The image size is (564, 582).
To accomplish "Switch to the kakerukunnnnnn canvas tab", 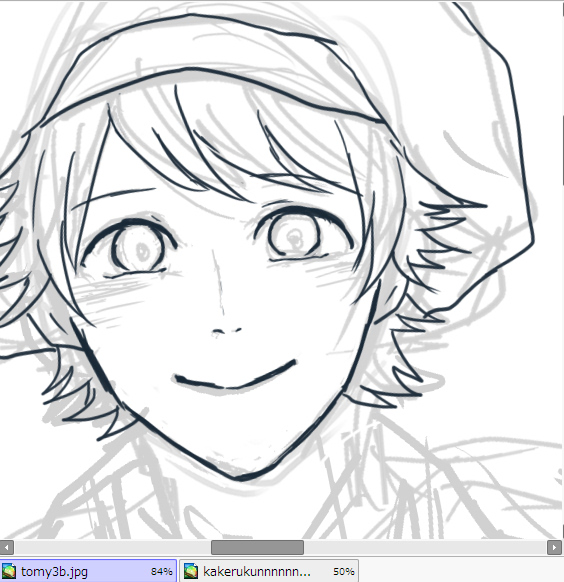I will (269, 571).
